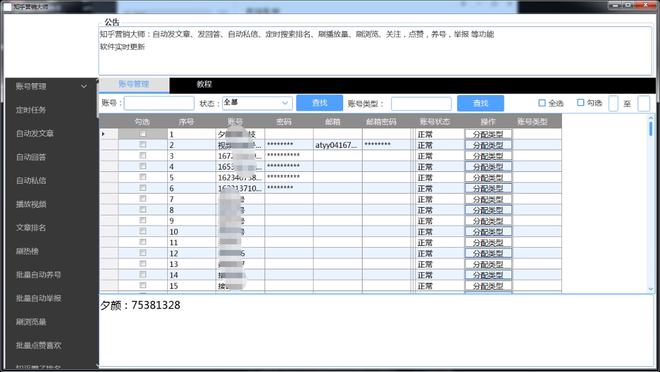
Task: Click 分配类型 button in row 8
Action: click(488, 210)
